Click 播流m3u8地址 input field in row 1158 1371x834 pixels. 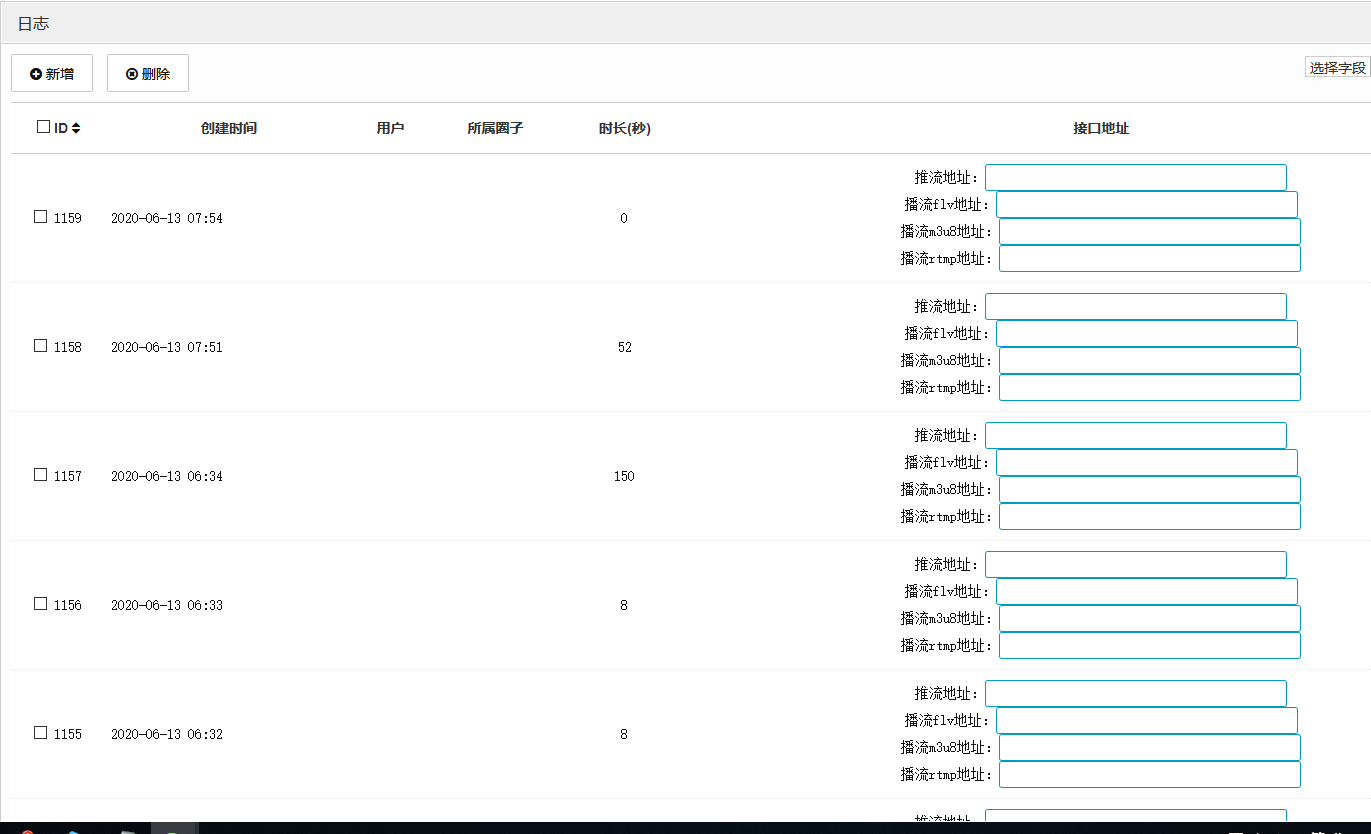coord(1149,361)
